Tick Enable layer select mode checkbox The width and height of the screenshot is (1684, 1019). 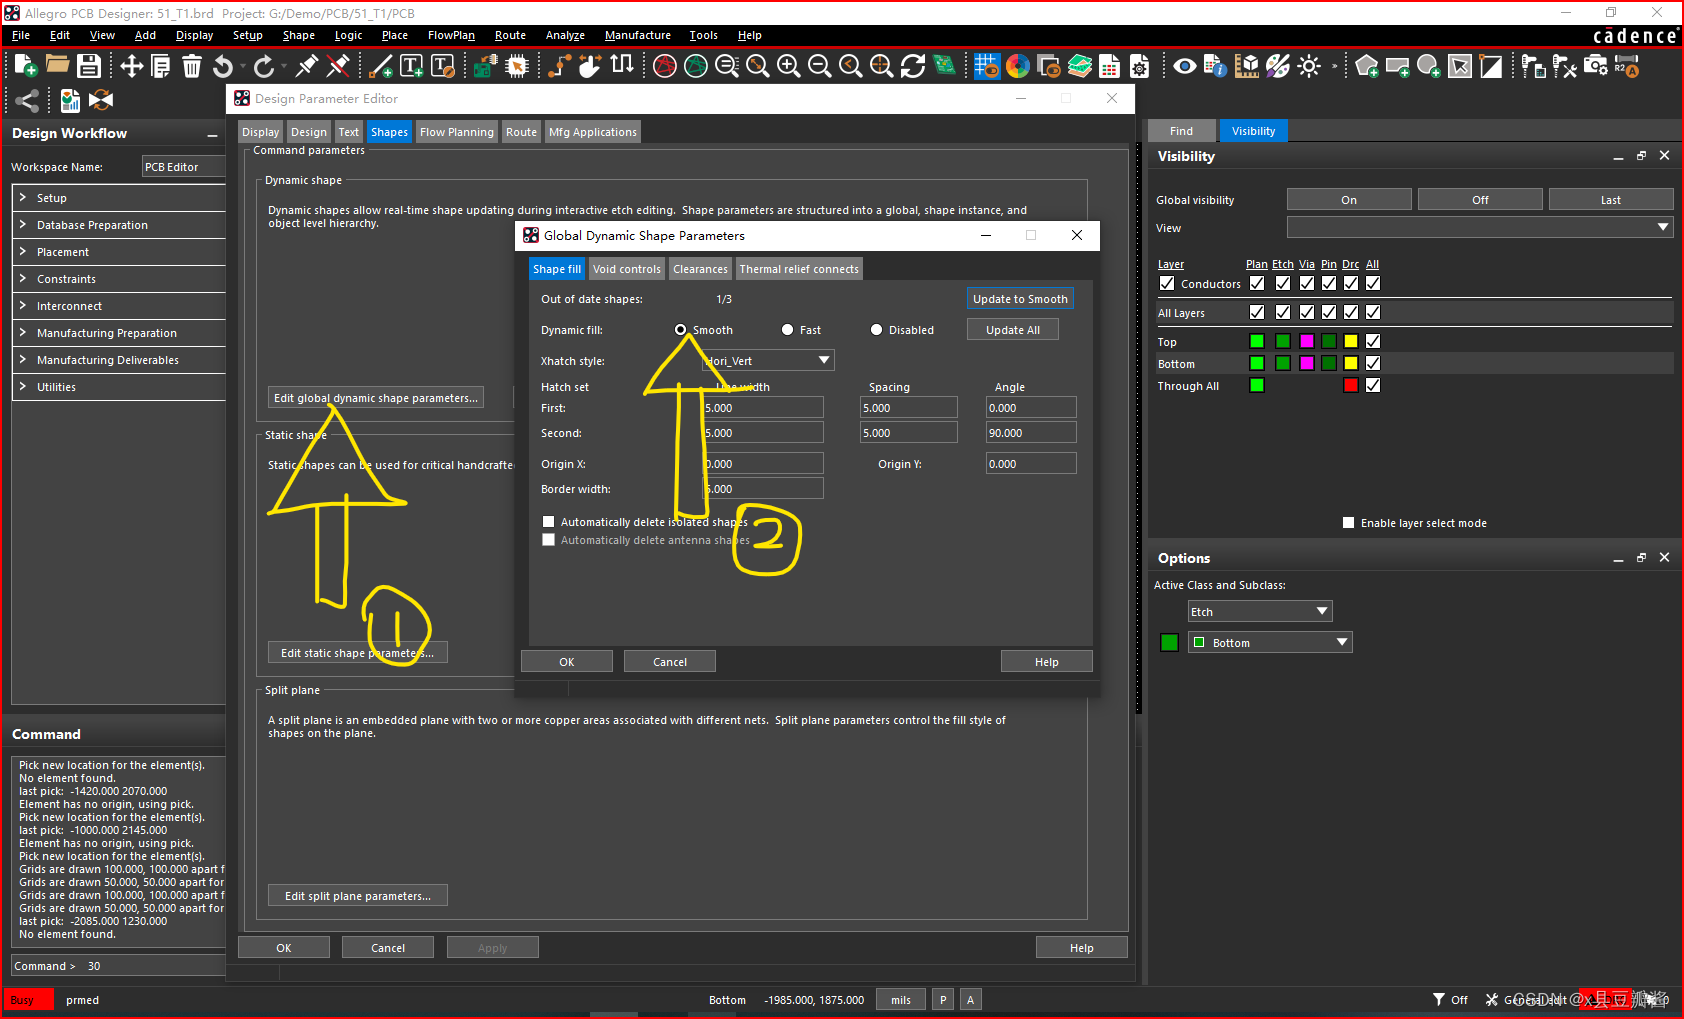[1348, 523]
